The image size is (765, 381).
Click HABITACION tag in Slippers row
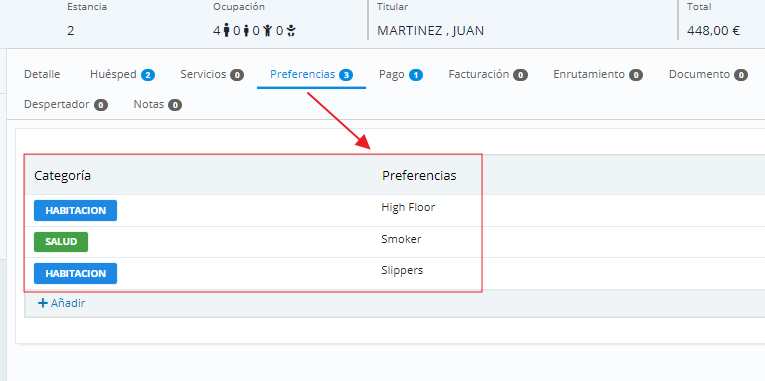click(76, 273)
